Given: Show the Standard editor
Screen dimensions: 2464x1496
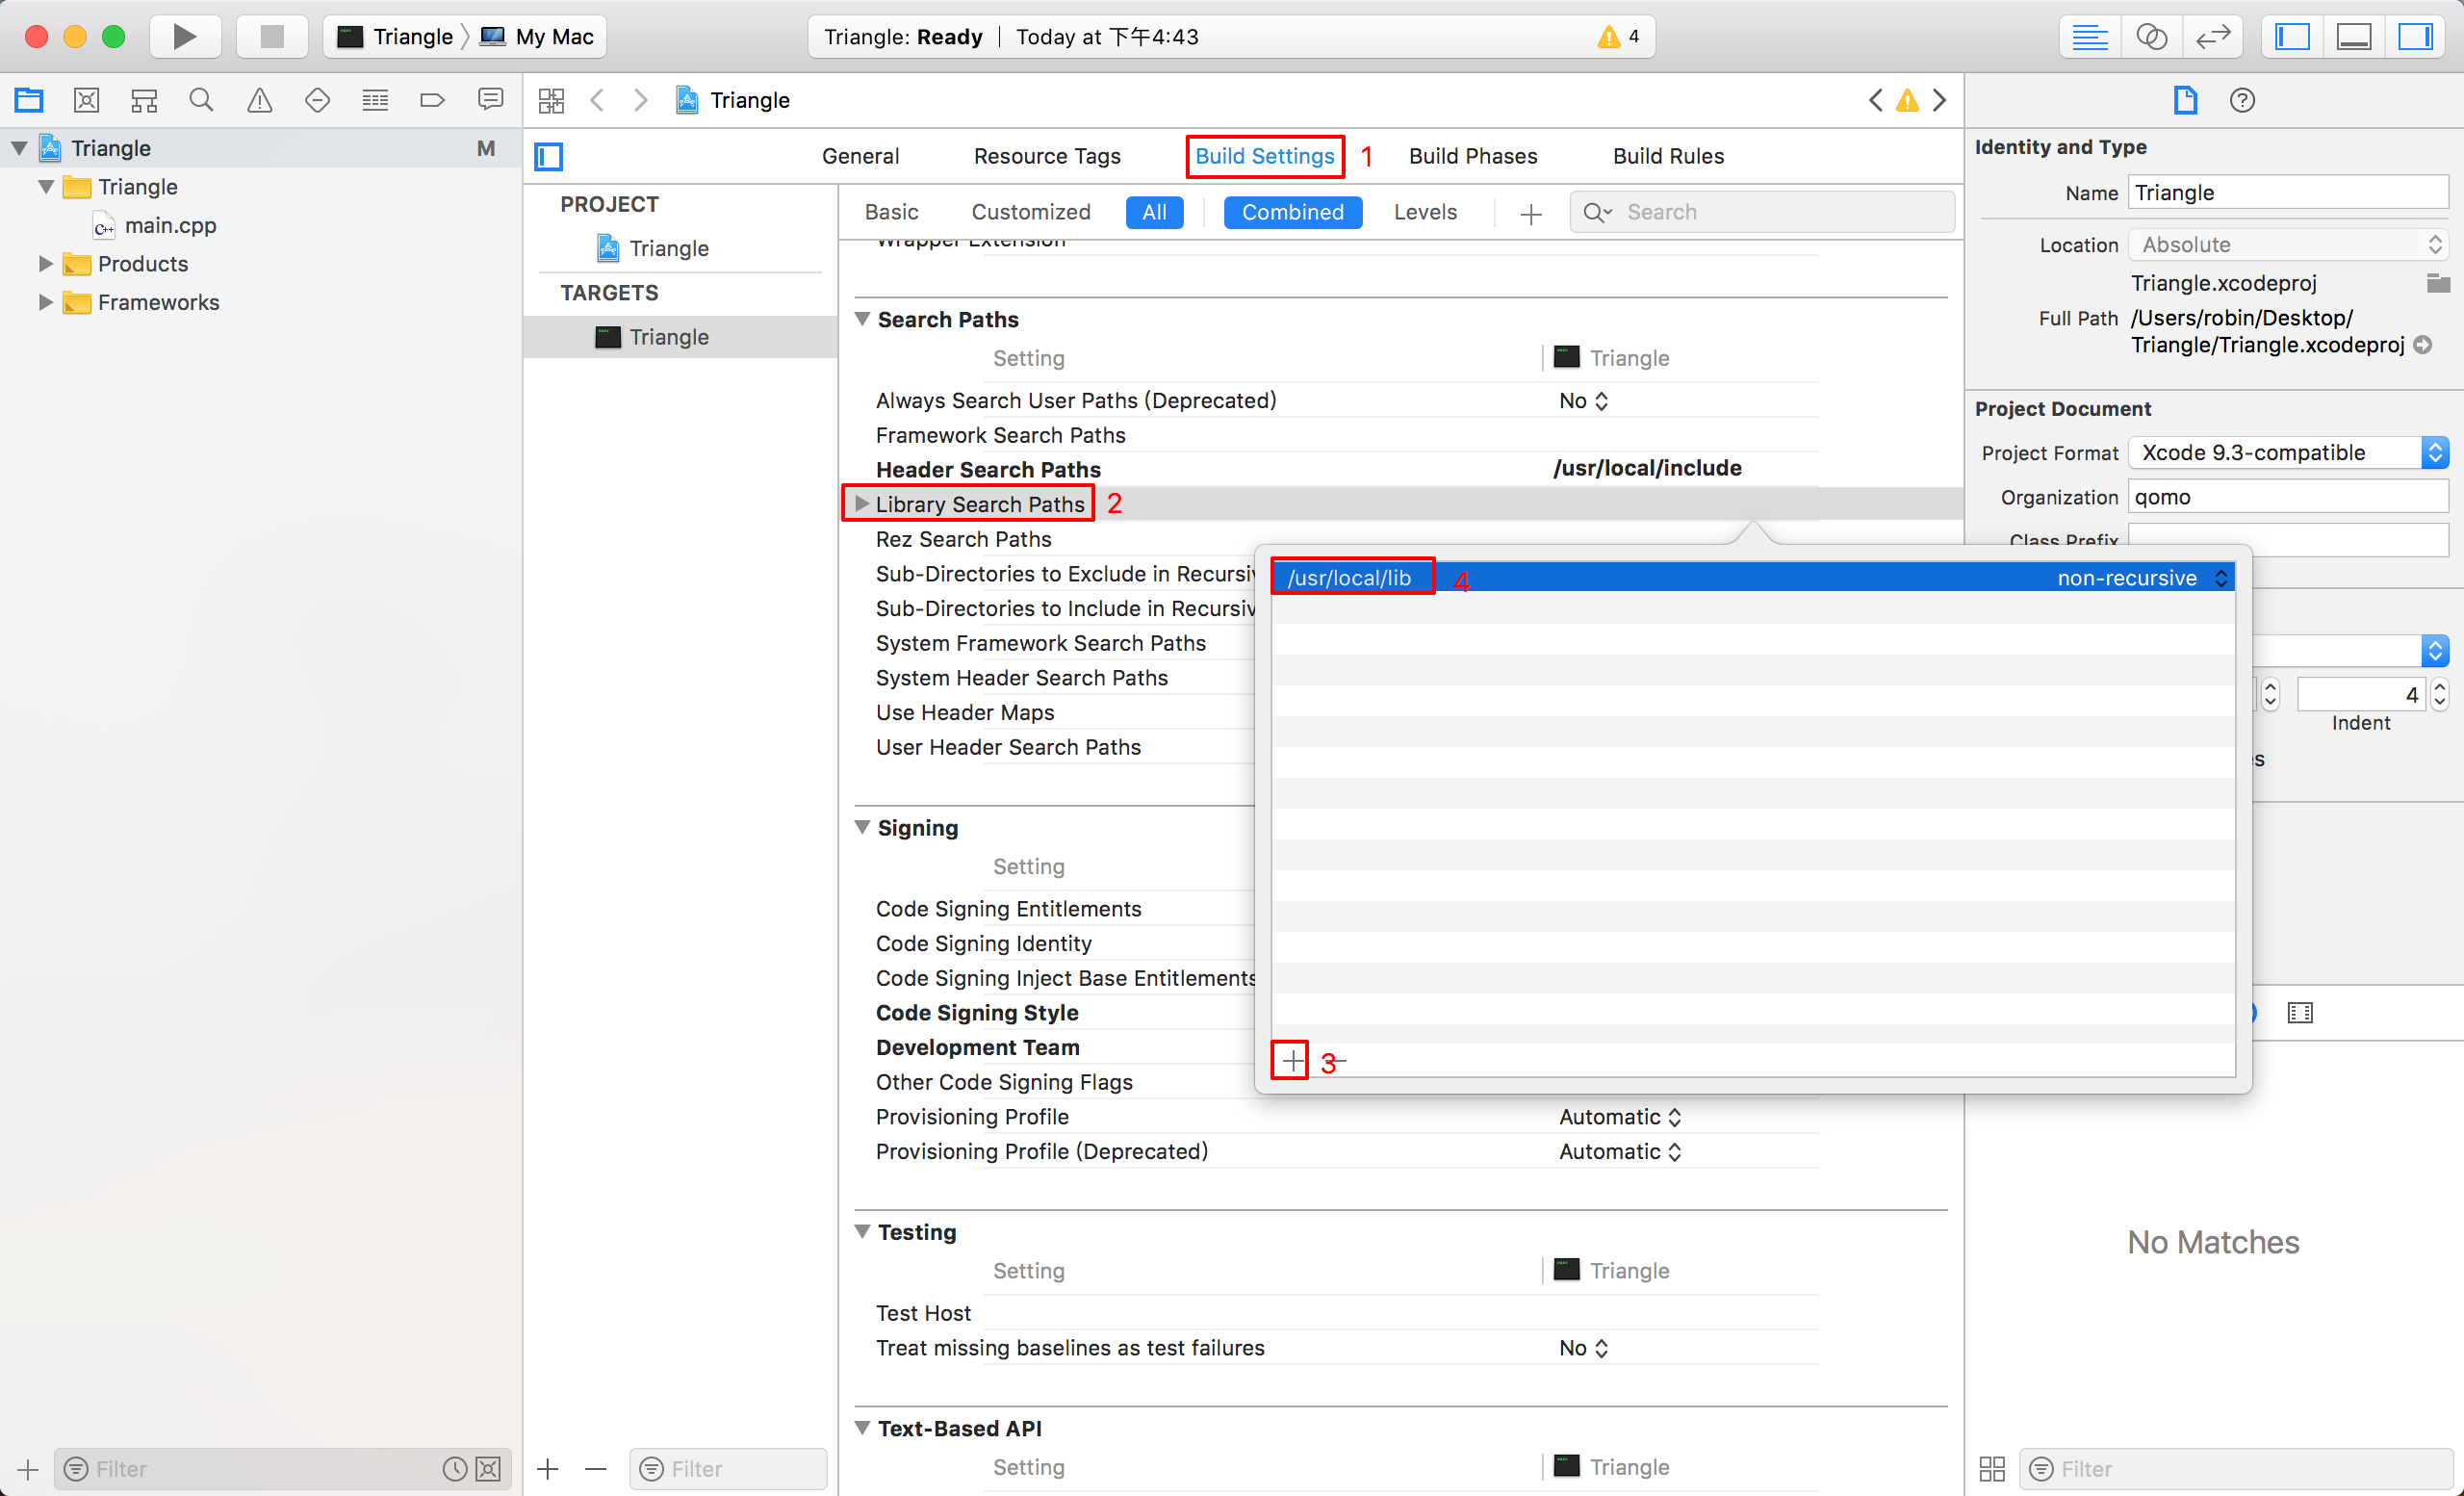Looking at the screenshot, I should coord(2090,37).
